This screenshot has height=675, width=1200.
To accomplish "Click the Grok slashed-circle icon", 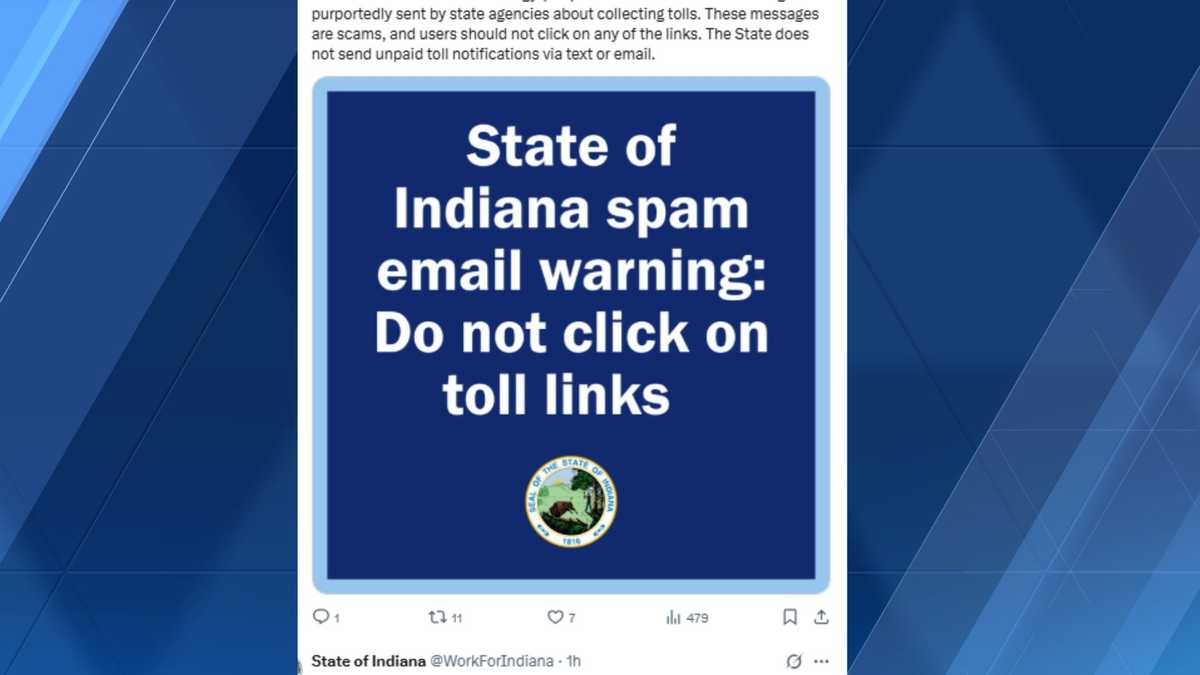I will (x=794, y=661).
